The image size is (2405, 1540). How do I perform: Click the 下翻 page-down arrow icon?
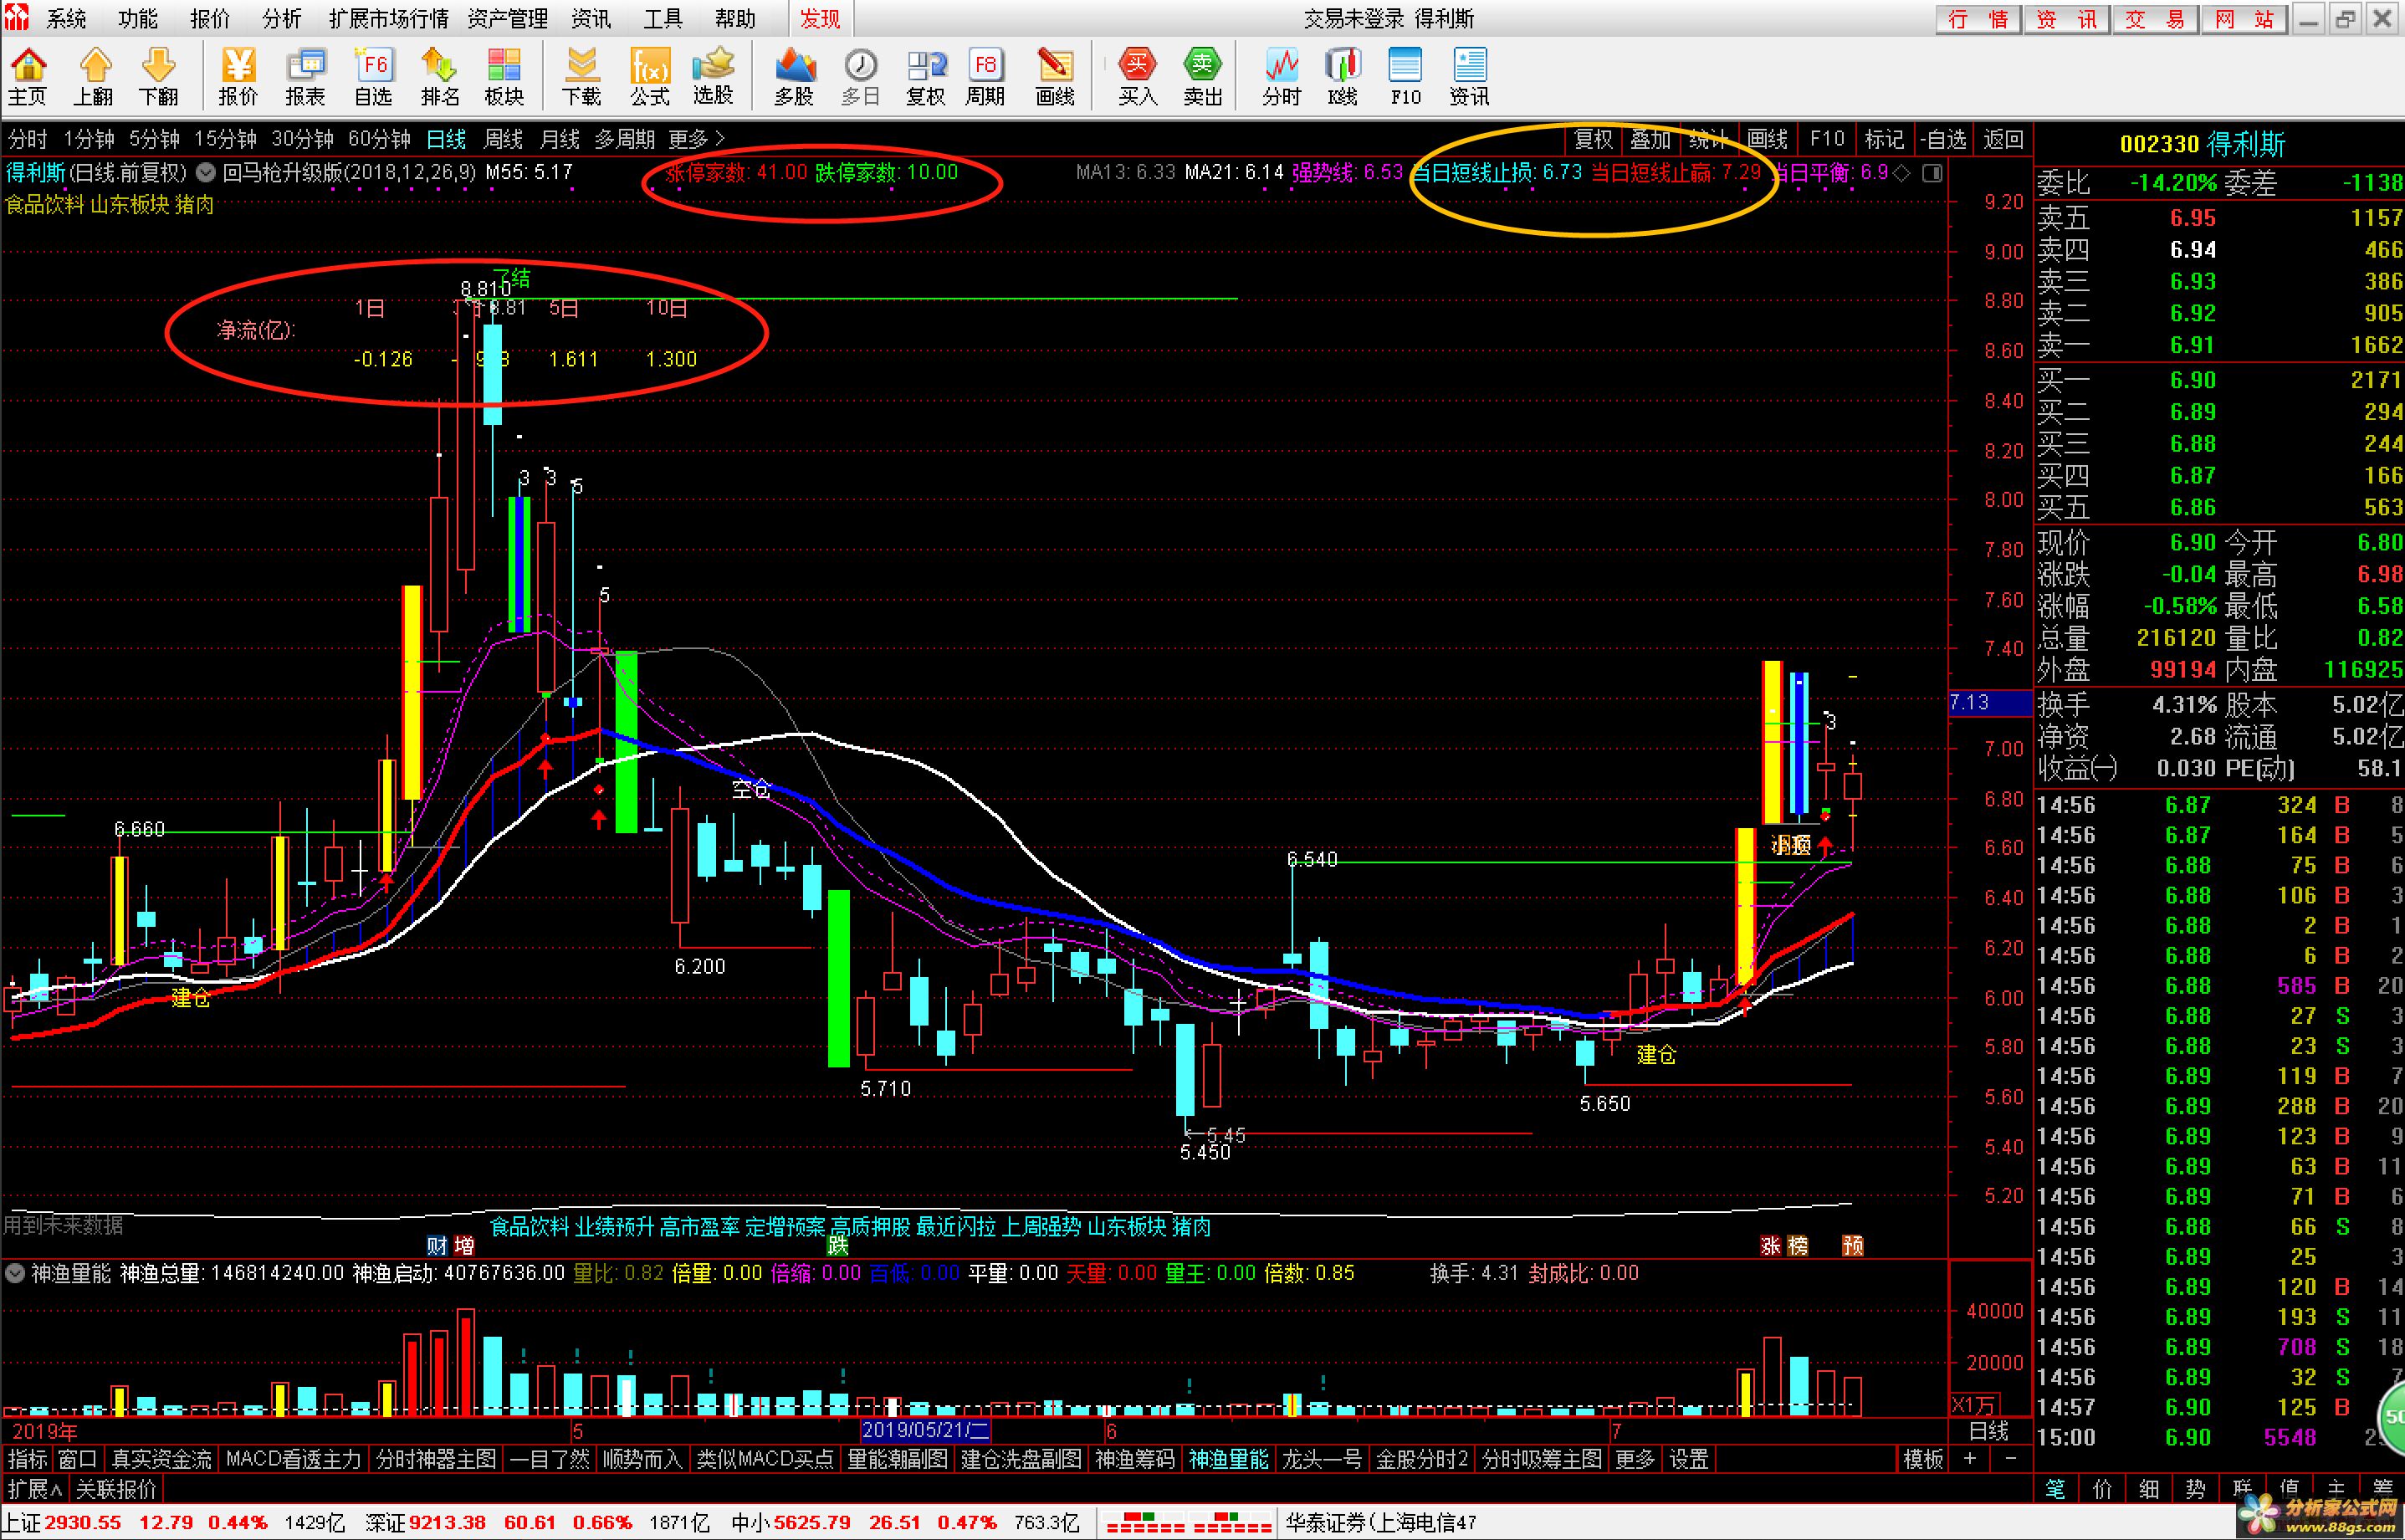coord(158,76)
